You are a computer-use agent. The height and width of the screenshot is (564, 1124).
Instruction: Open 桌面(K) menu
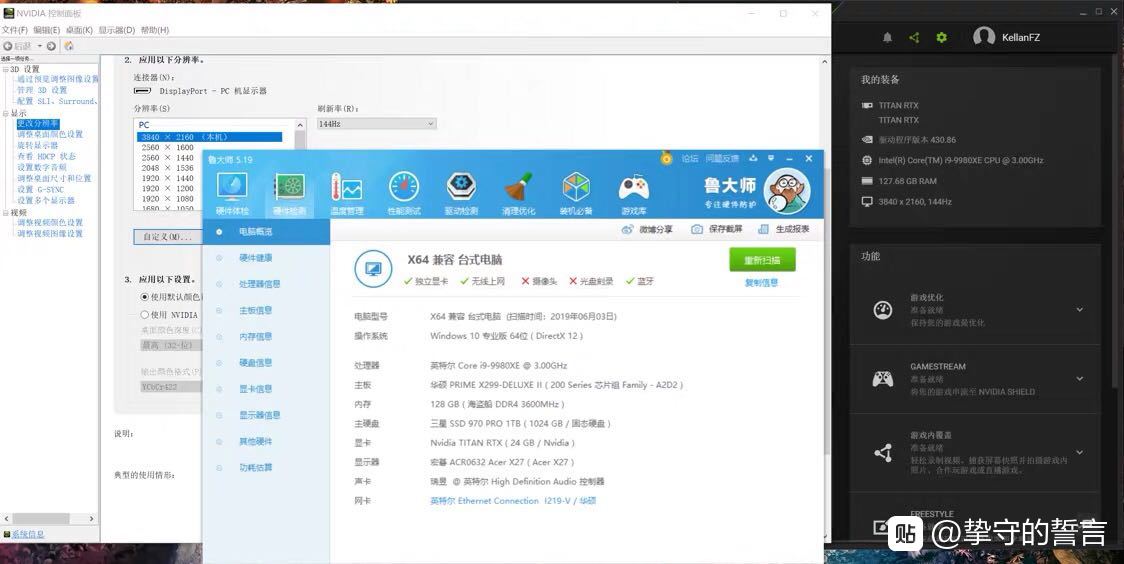[79, 30]
